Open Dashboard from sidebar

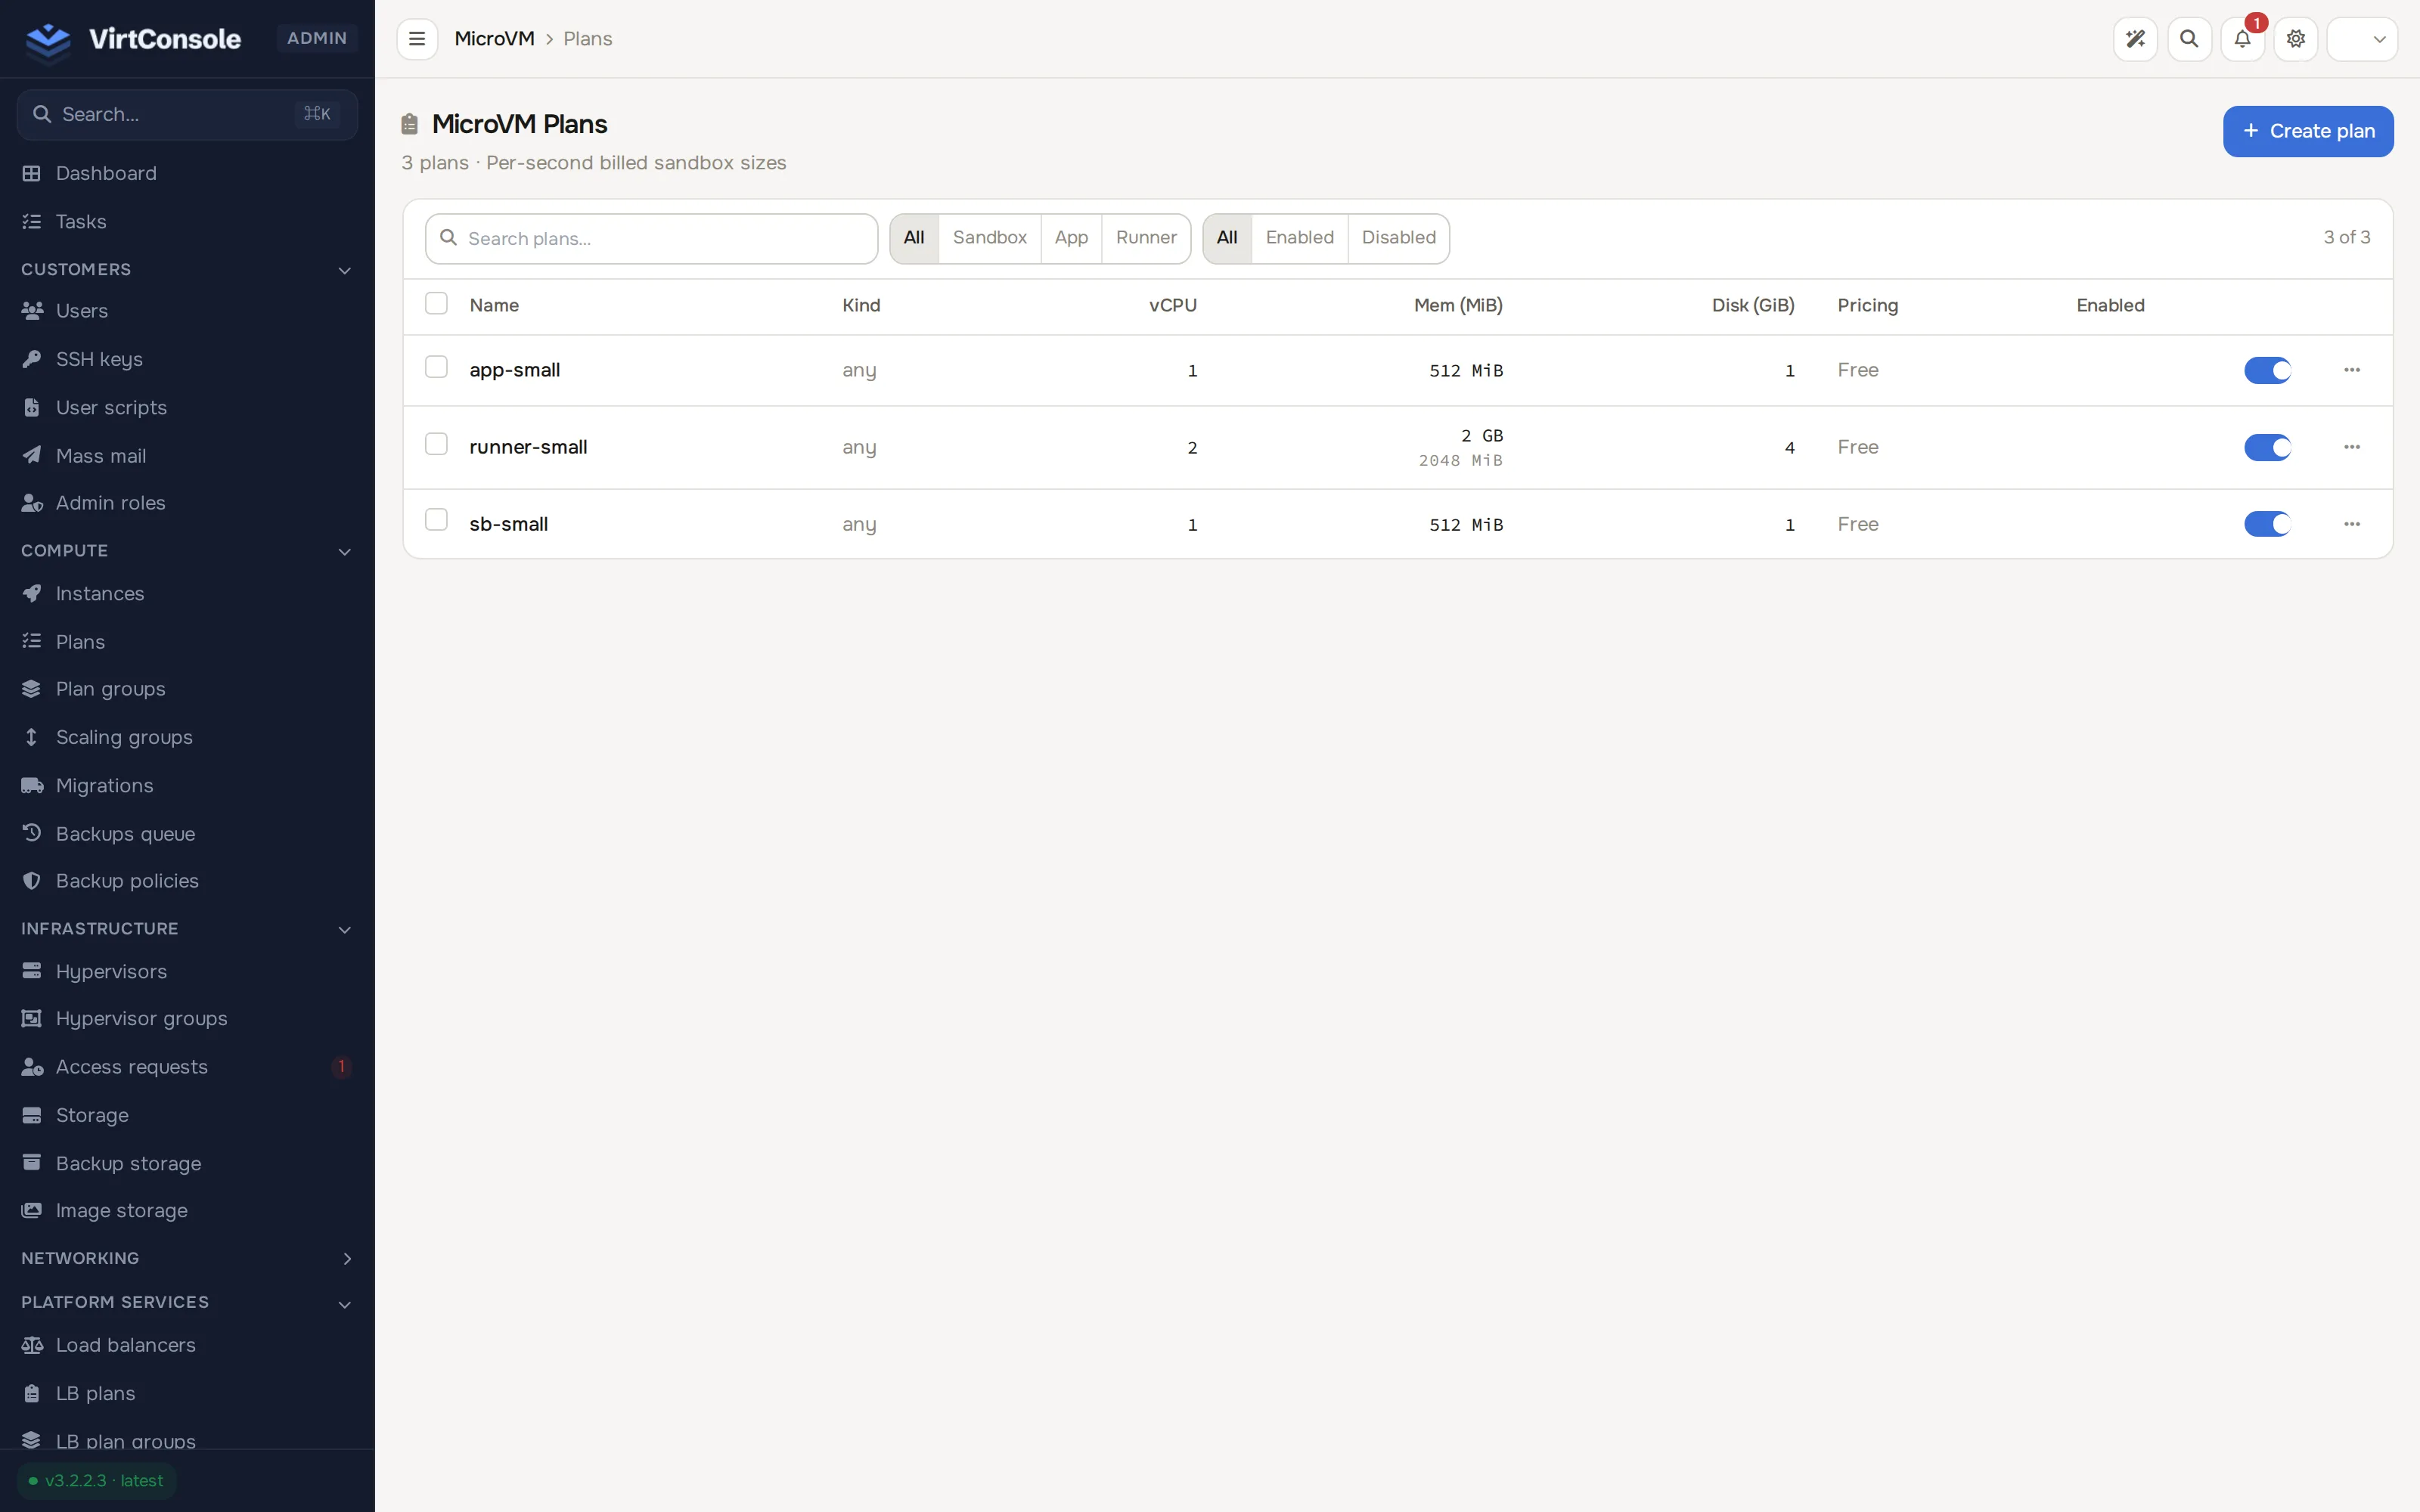point(187,173)
